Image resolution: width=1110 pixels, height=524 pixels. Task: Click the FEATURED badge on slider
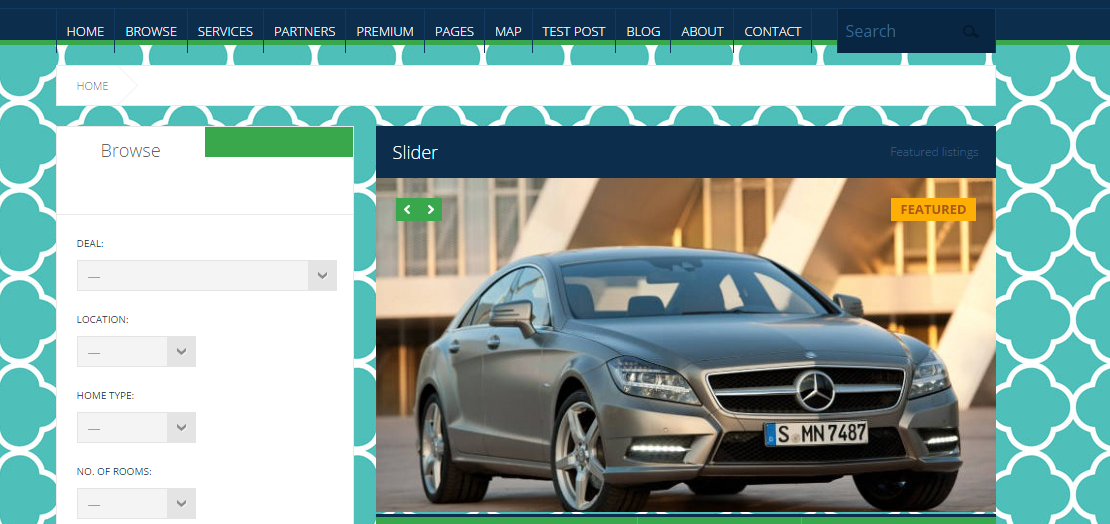(x=933, y=210)
